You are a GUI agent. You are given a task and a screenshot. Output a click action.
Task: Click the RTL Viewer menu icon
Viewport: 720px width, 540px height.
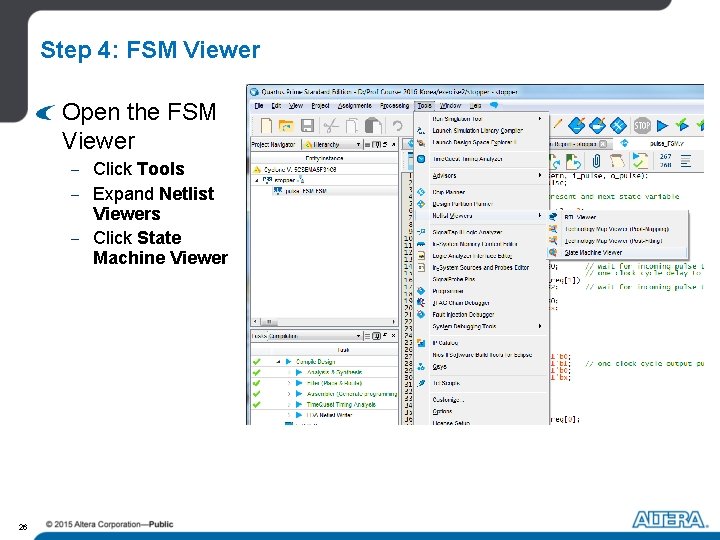point(553,217)
